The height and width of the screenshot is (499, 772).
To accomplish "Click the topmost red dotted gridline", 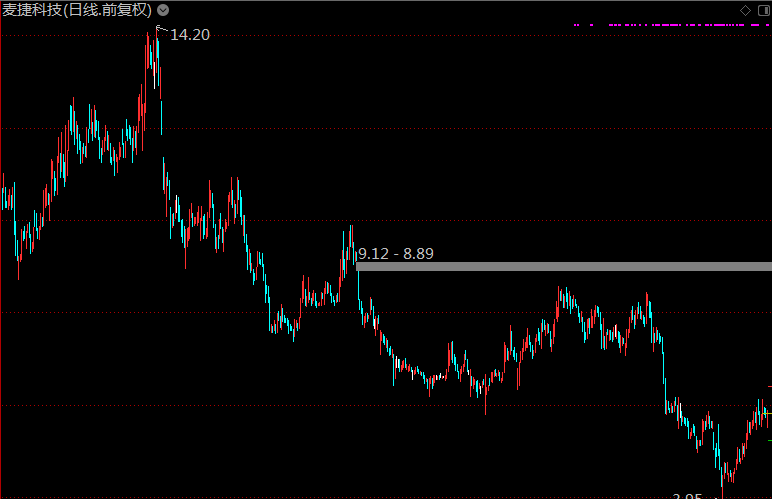I will point(400,37).
